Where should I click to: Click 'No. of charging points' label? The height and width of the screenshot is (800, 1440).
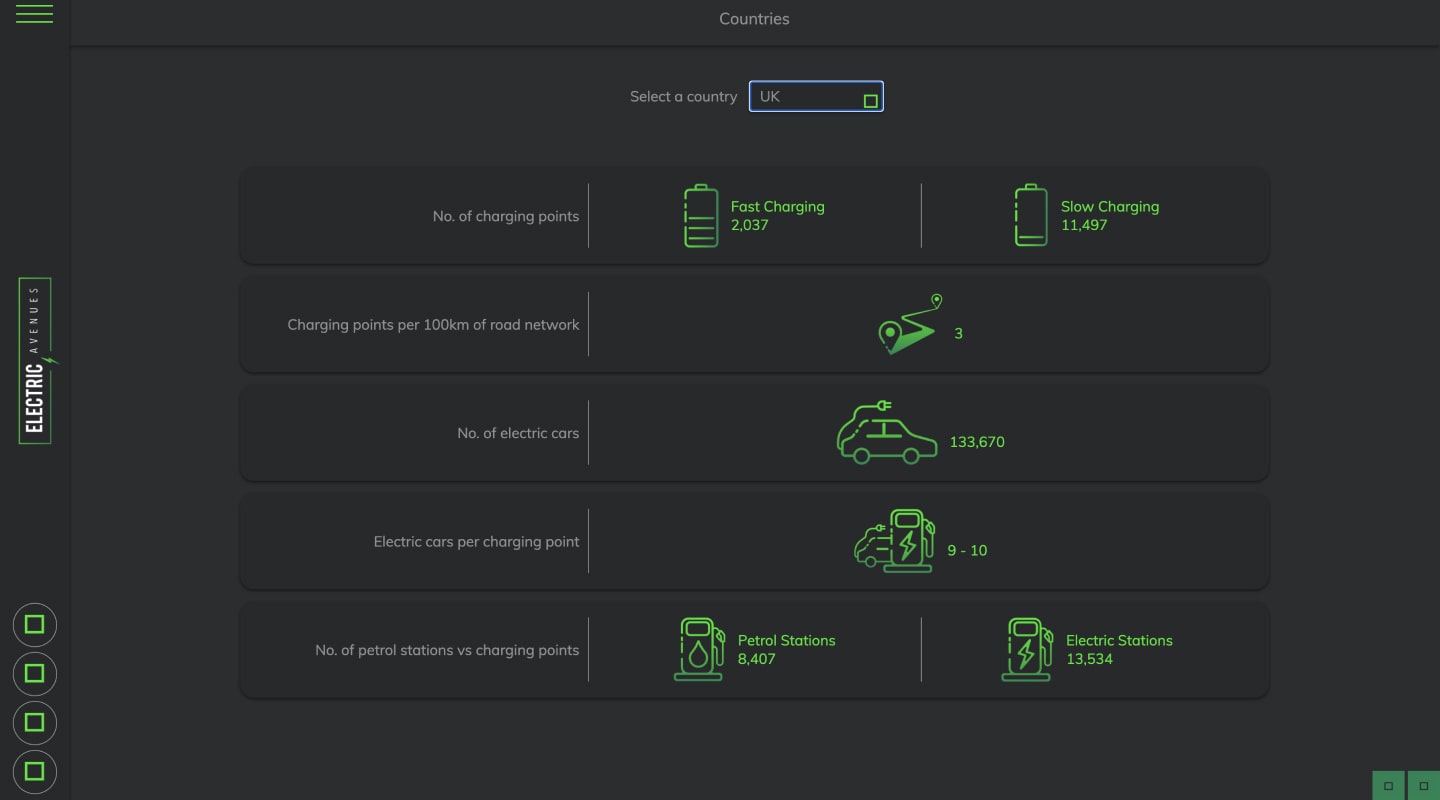pyautogui.click(x=506, y=216)
